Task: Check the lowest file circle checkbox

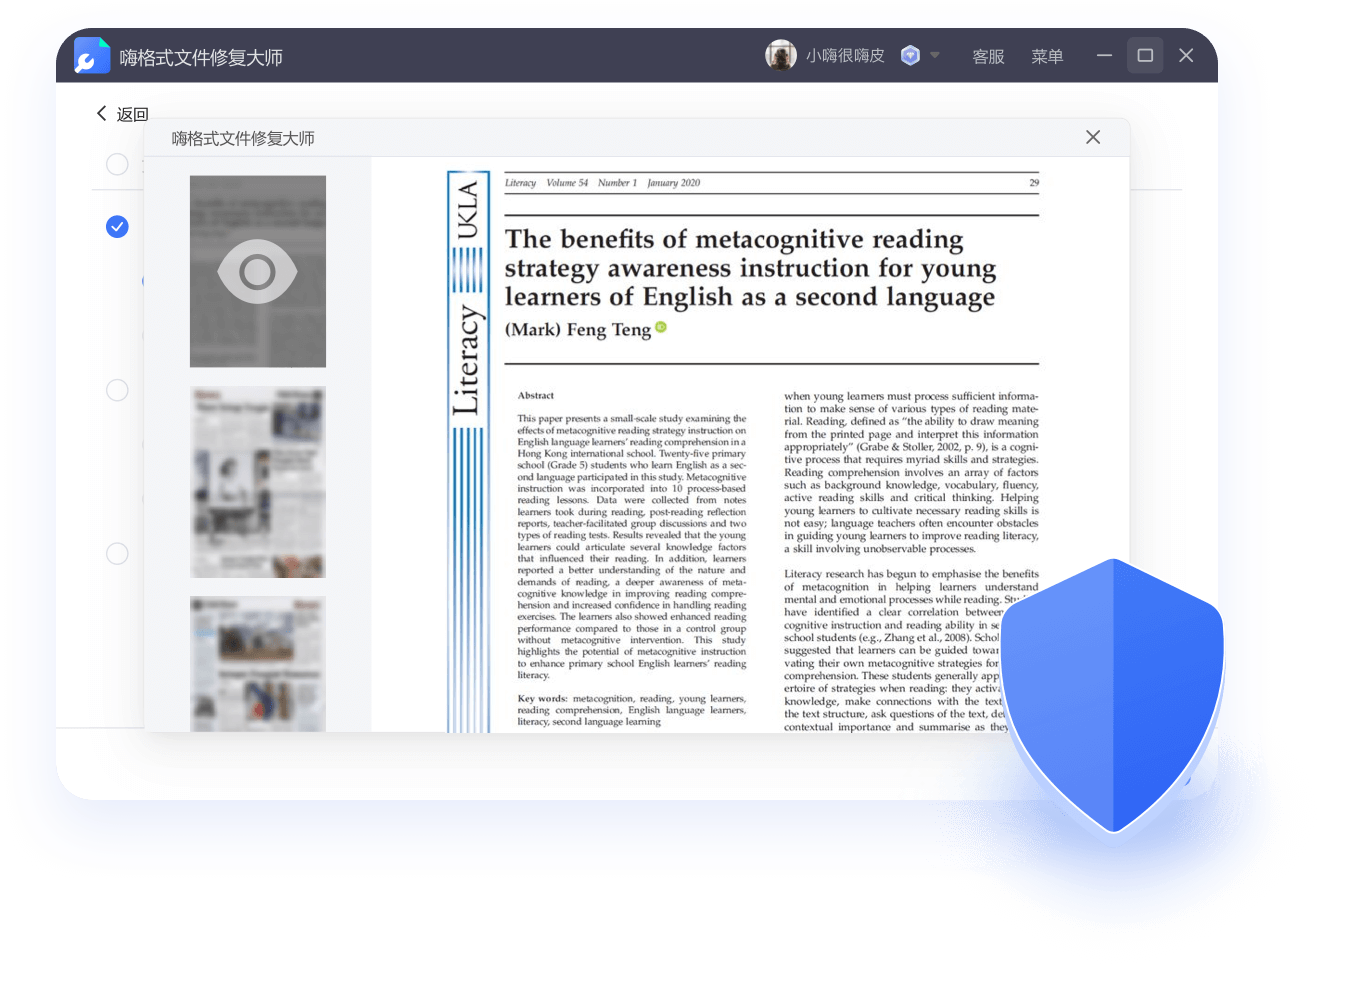Action: click(117, 554)
